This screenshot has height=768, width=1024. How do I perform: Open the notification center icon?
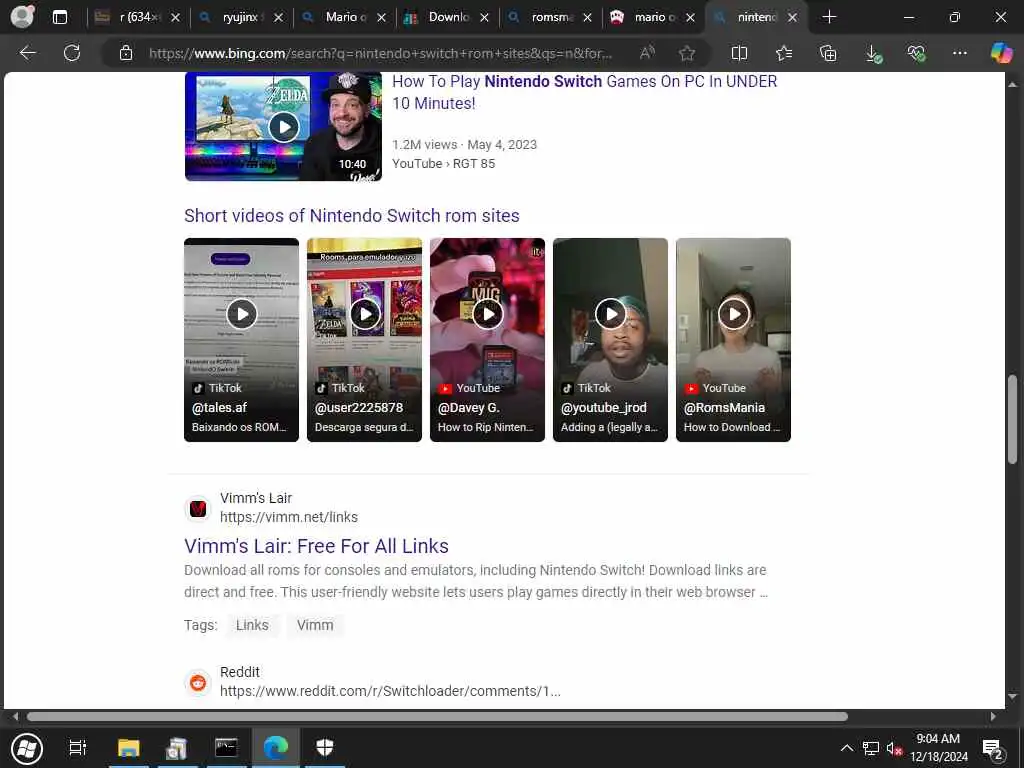pos(993,748)
